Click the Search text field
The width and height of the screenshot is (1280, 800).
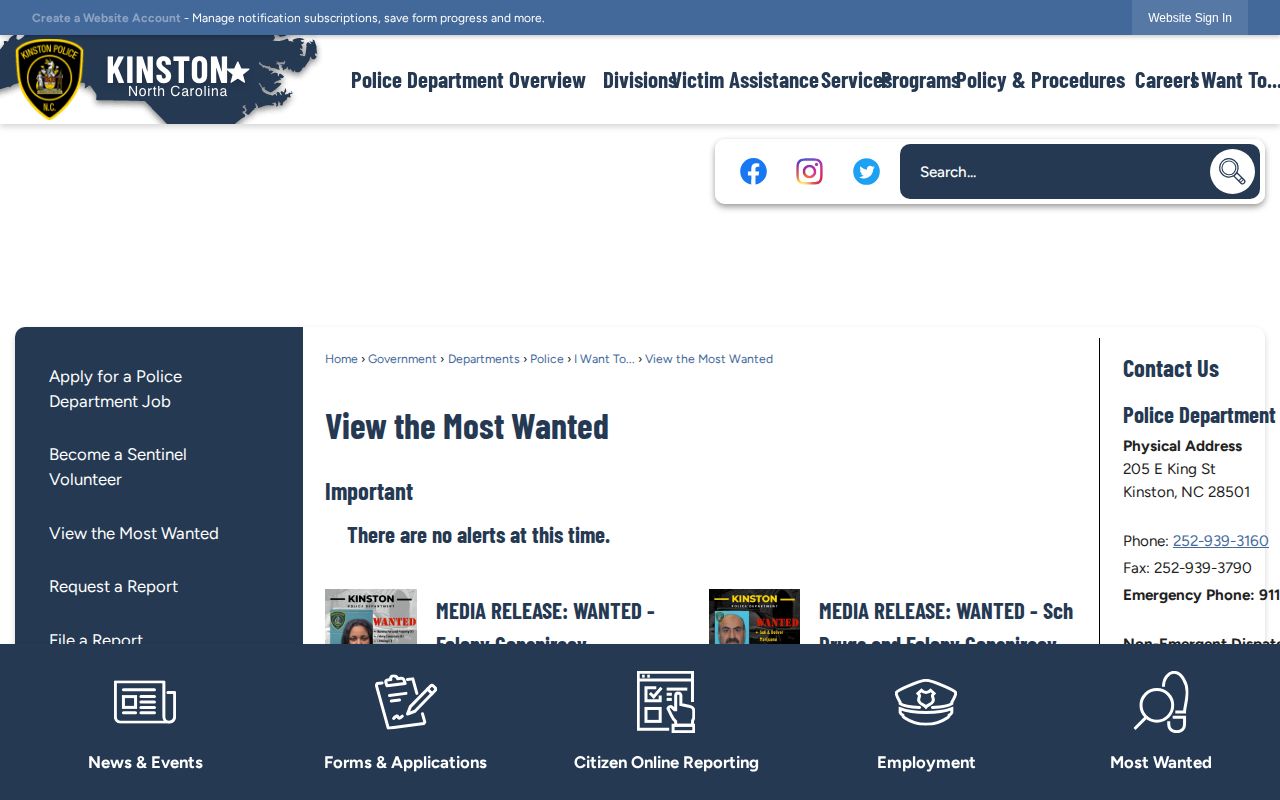coord(1055,172)
